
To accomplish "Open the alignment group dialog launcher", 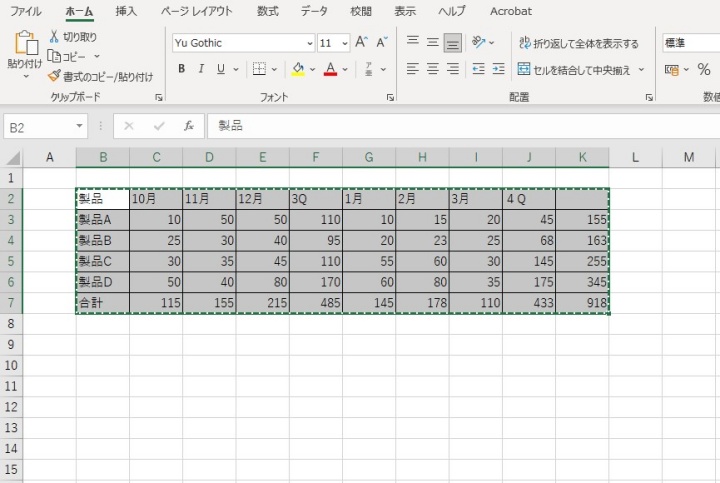I will click(x=649, y=97).
